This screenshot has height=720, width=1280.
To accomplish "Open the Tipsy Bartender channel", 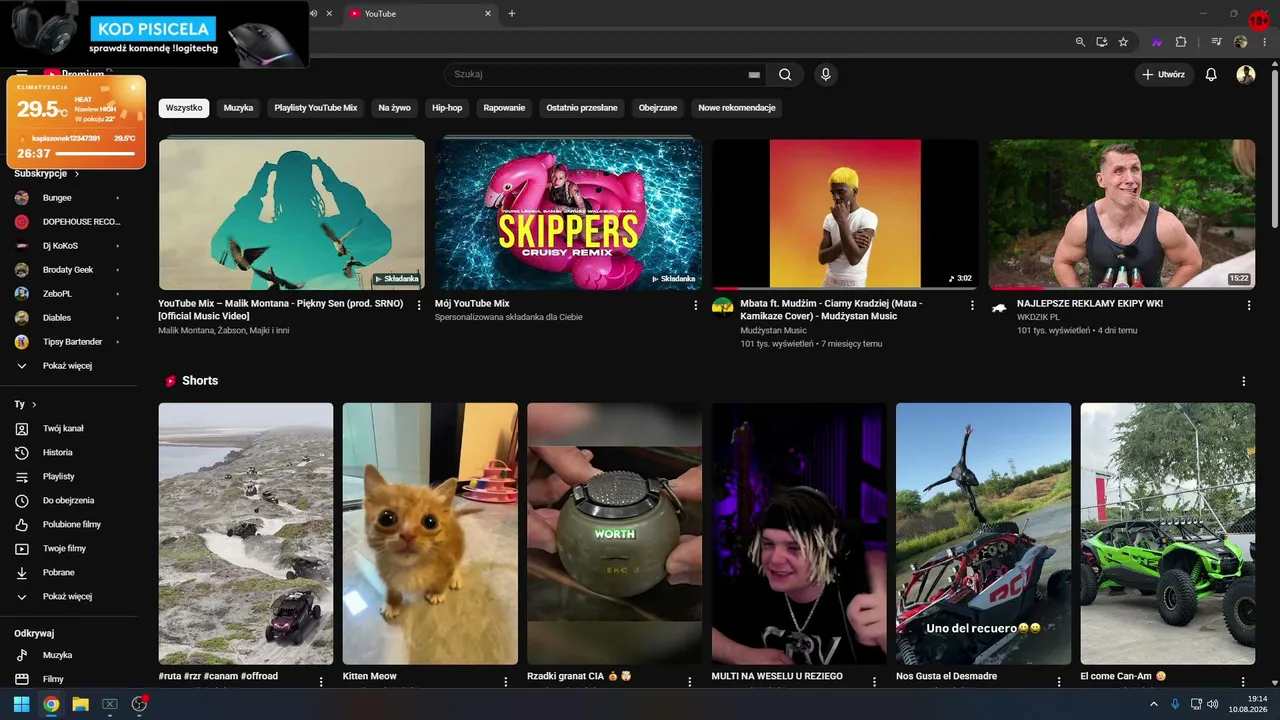I will click(70, 342).
